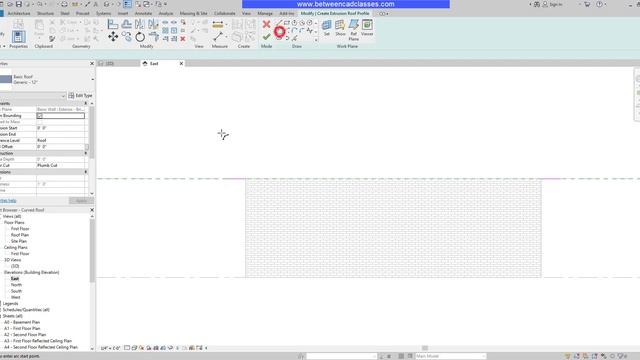Select sheet A2 - Second Floor Plan

point(25,335)
